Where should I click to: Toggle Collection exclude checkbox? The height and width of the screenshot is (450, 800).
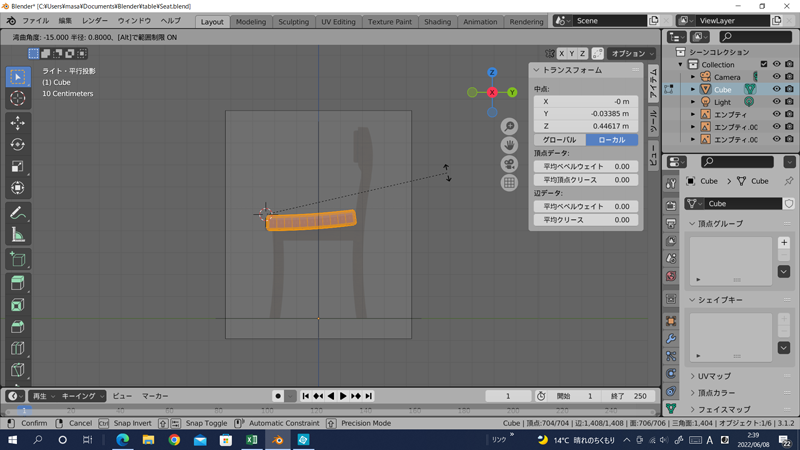[x=764, y=64]
